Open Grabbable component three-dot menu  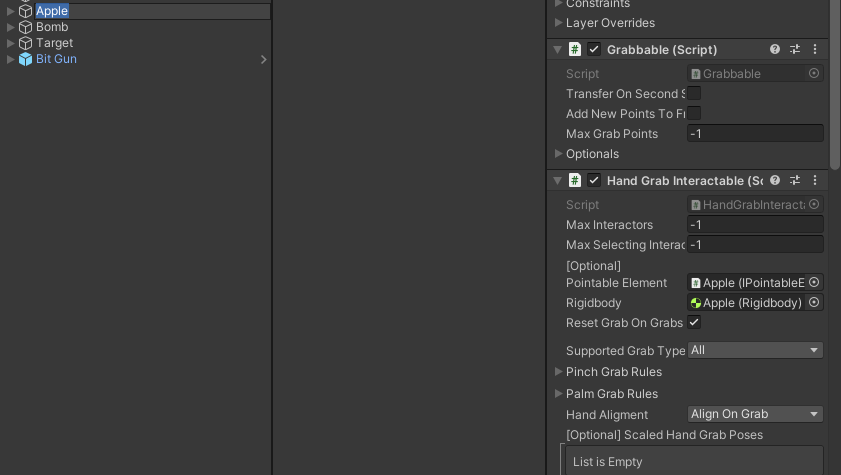point(815,49)
